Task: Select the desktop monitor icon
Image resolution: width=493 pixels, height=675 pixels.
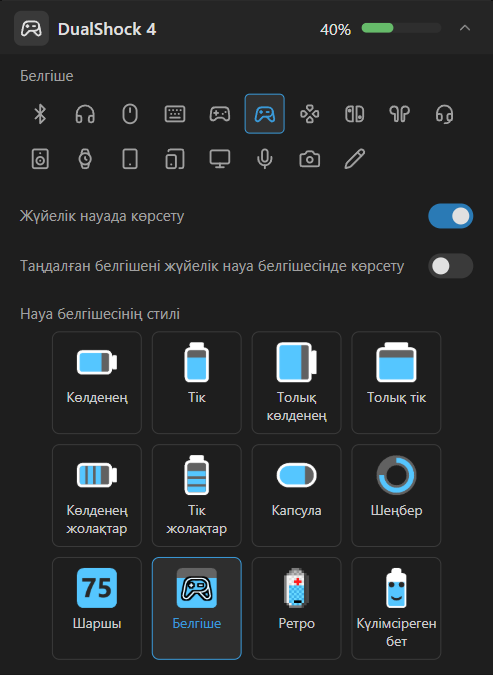Action: tap(220, 159)
